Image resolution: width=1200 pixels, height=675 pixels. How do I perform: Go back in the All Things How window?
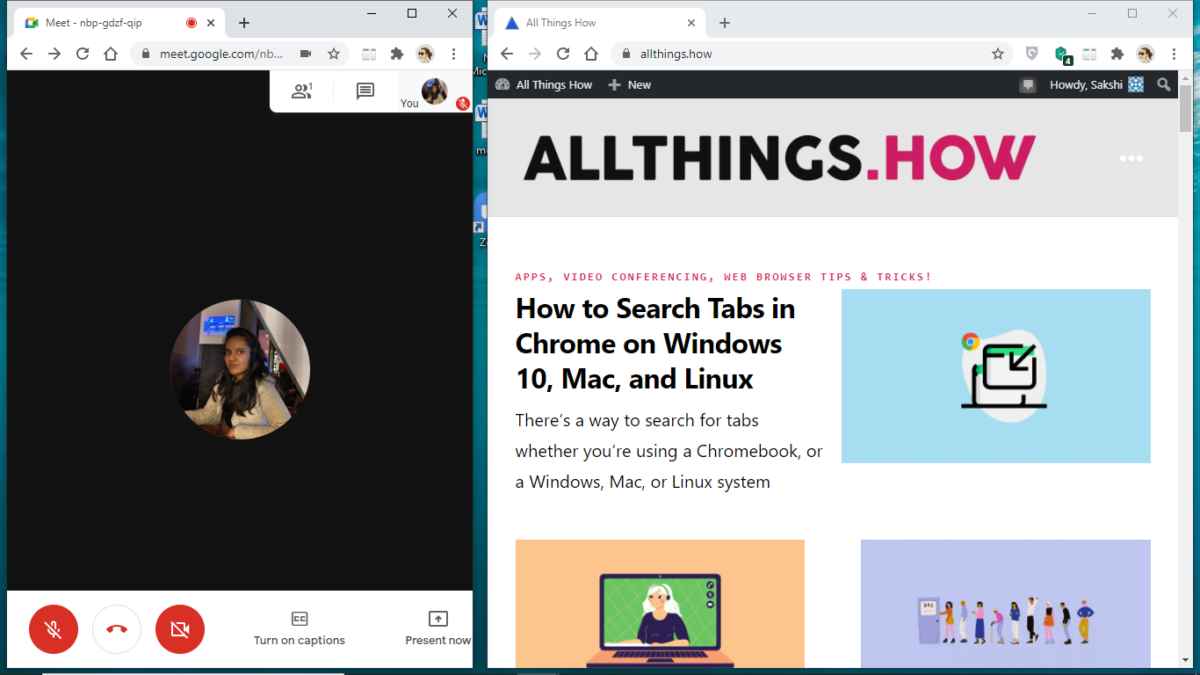(x=507, y=54)
